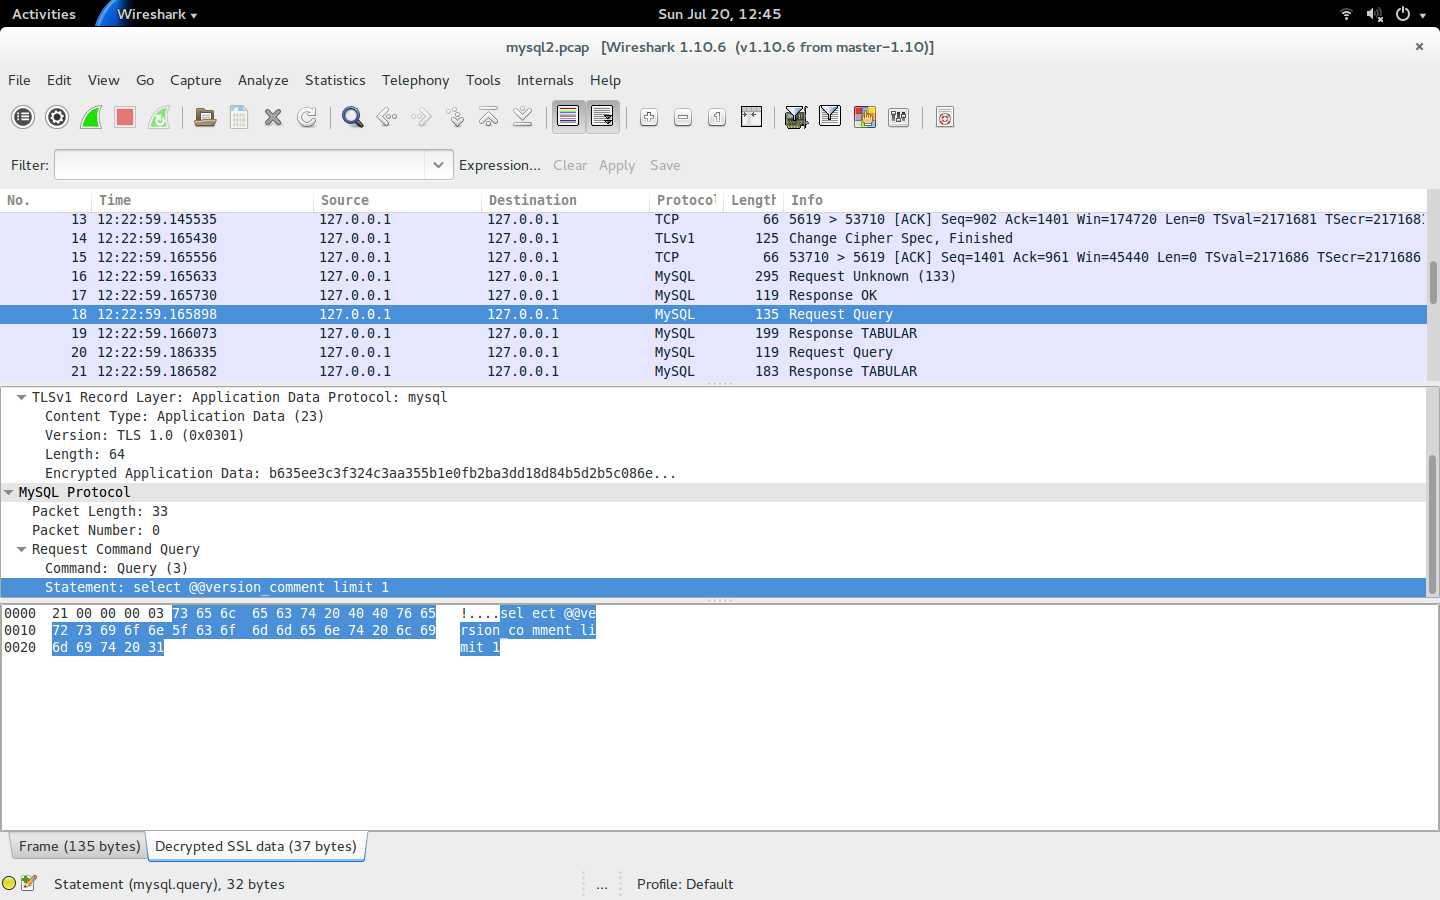
Task: Edit capture filters icon
Action: [796, 117]
